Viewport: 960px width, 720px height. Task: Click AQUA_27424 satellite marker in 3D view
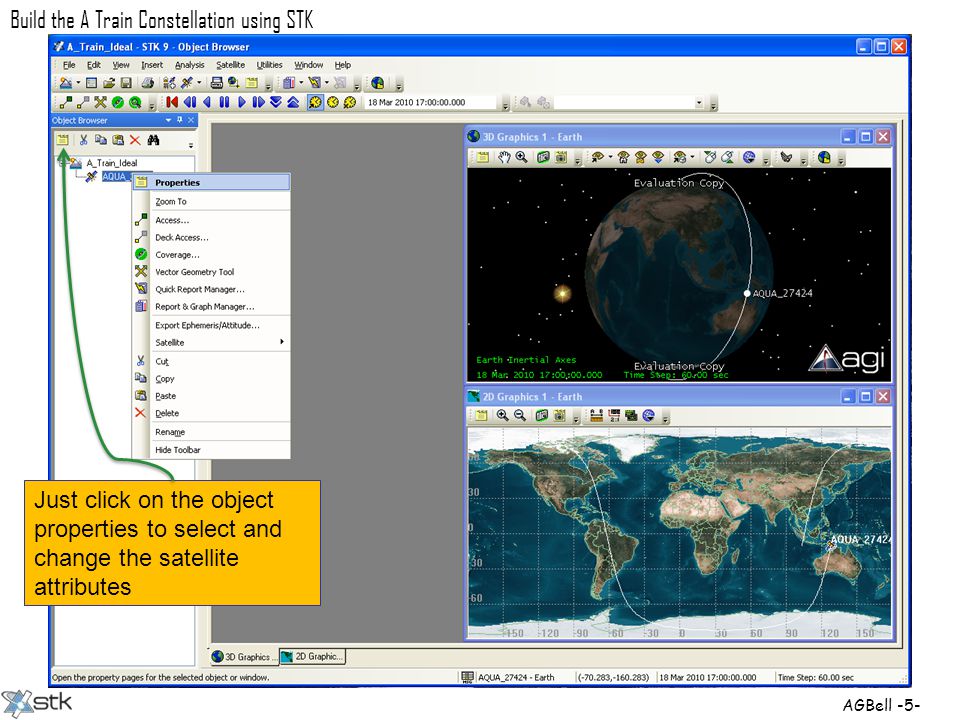pos(747,293)
